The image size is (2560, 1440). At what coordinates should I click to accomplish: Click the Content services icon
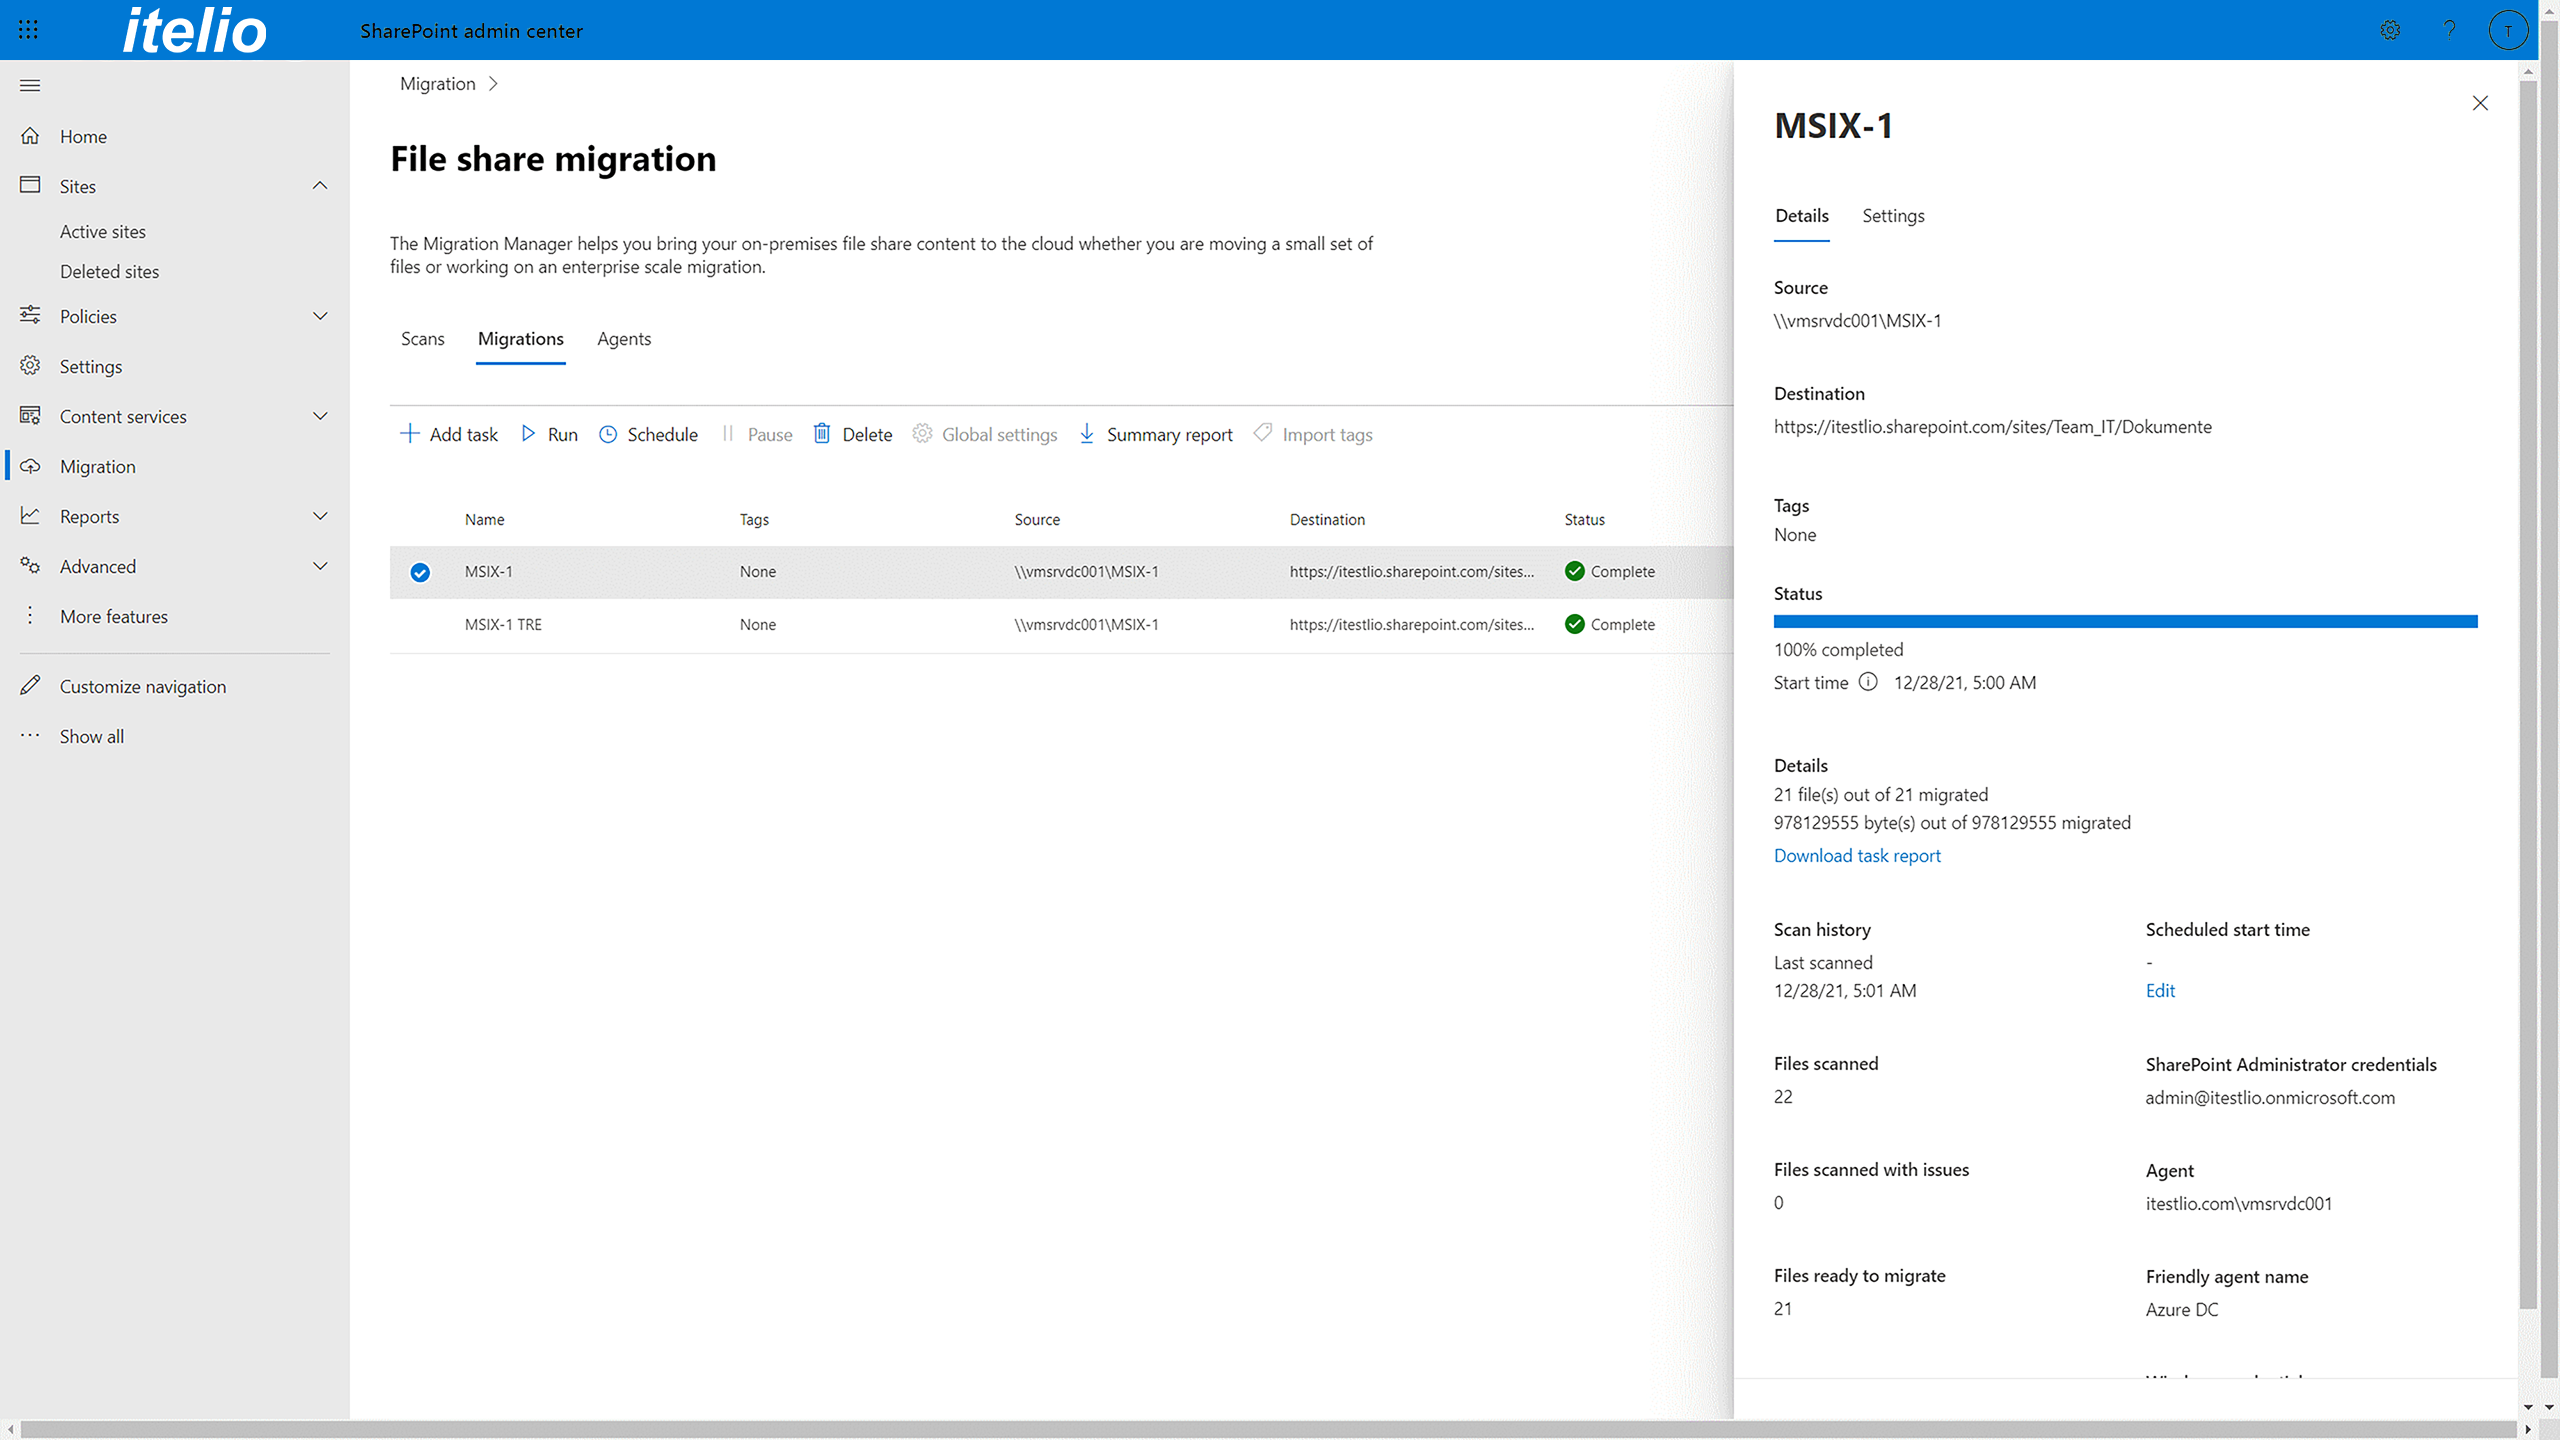[x=31, y=415]
